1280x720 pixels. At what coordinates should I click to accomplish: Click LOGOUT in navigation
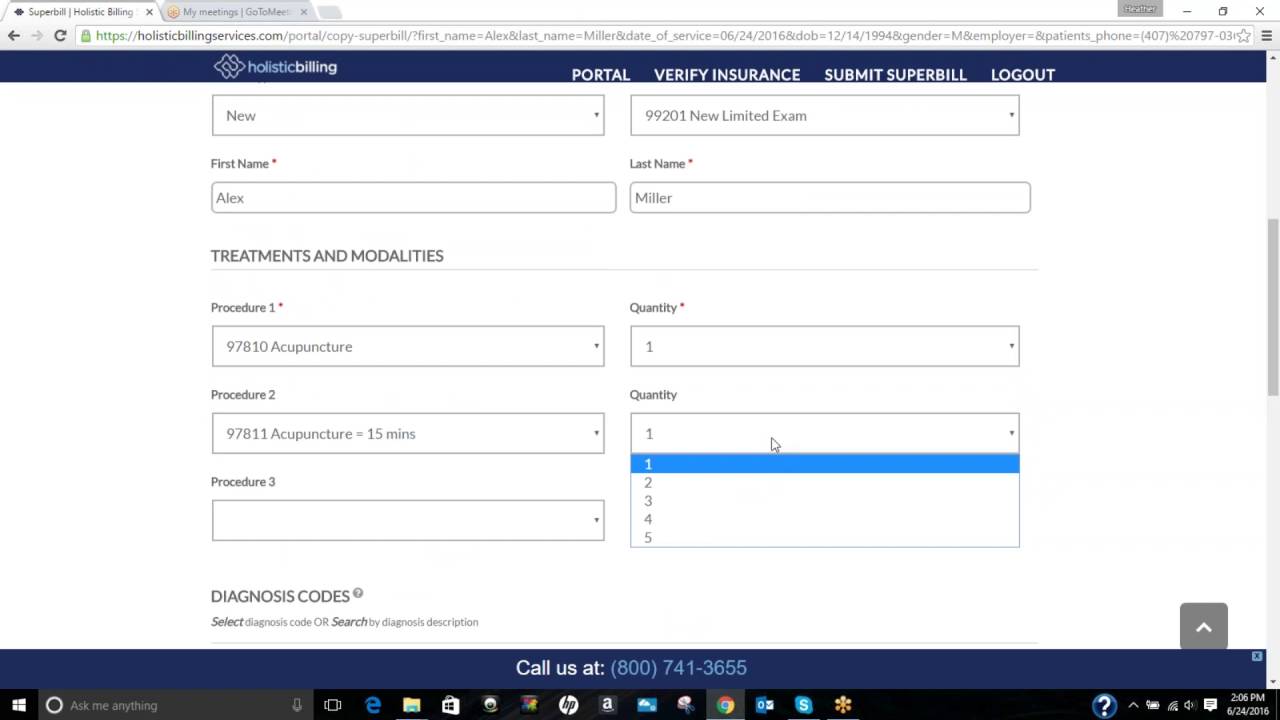[x=1023, y=75]
